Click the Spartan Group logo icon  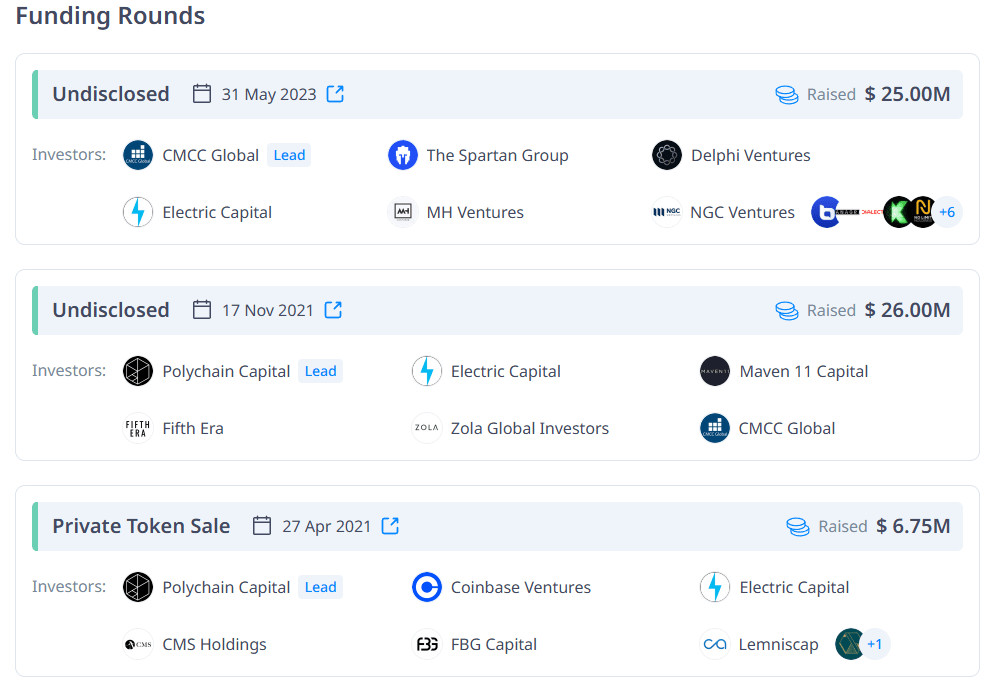[x=402, y=155]
